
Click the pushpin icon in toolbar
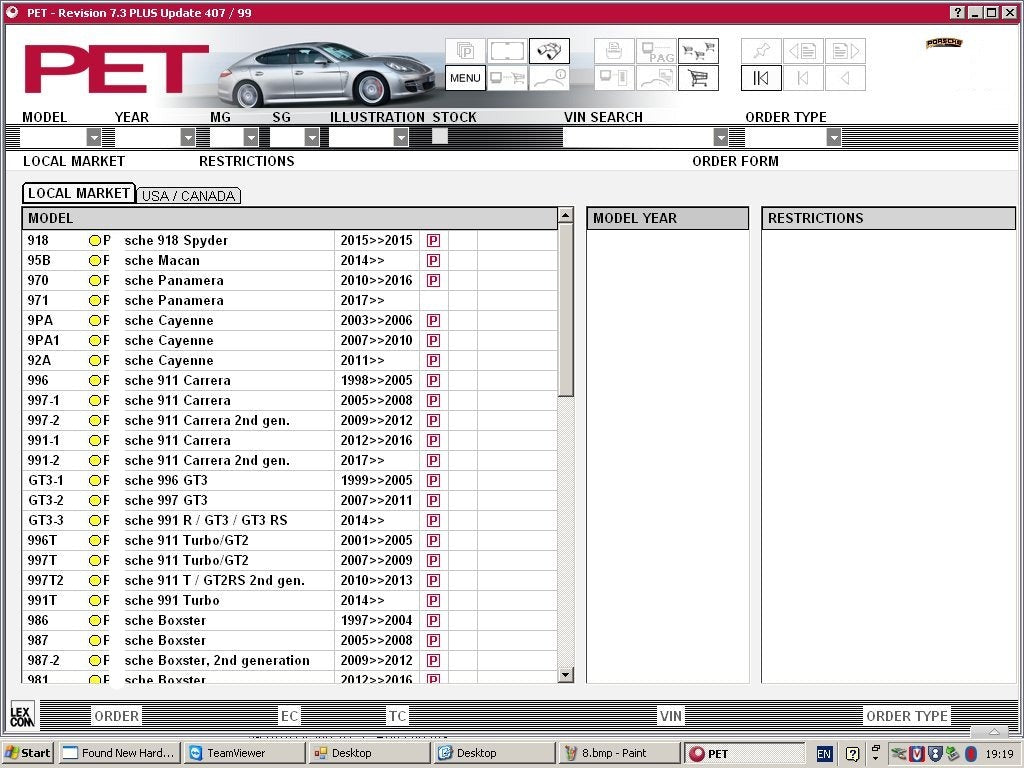pos(761,51)
